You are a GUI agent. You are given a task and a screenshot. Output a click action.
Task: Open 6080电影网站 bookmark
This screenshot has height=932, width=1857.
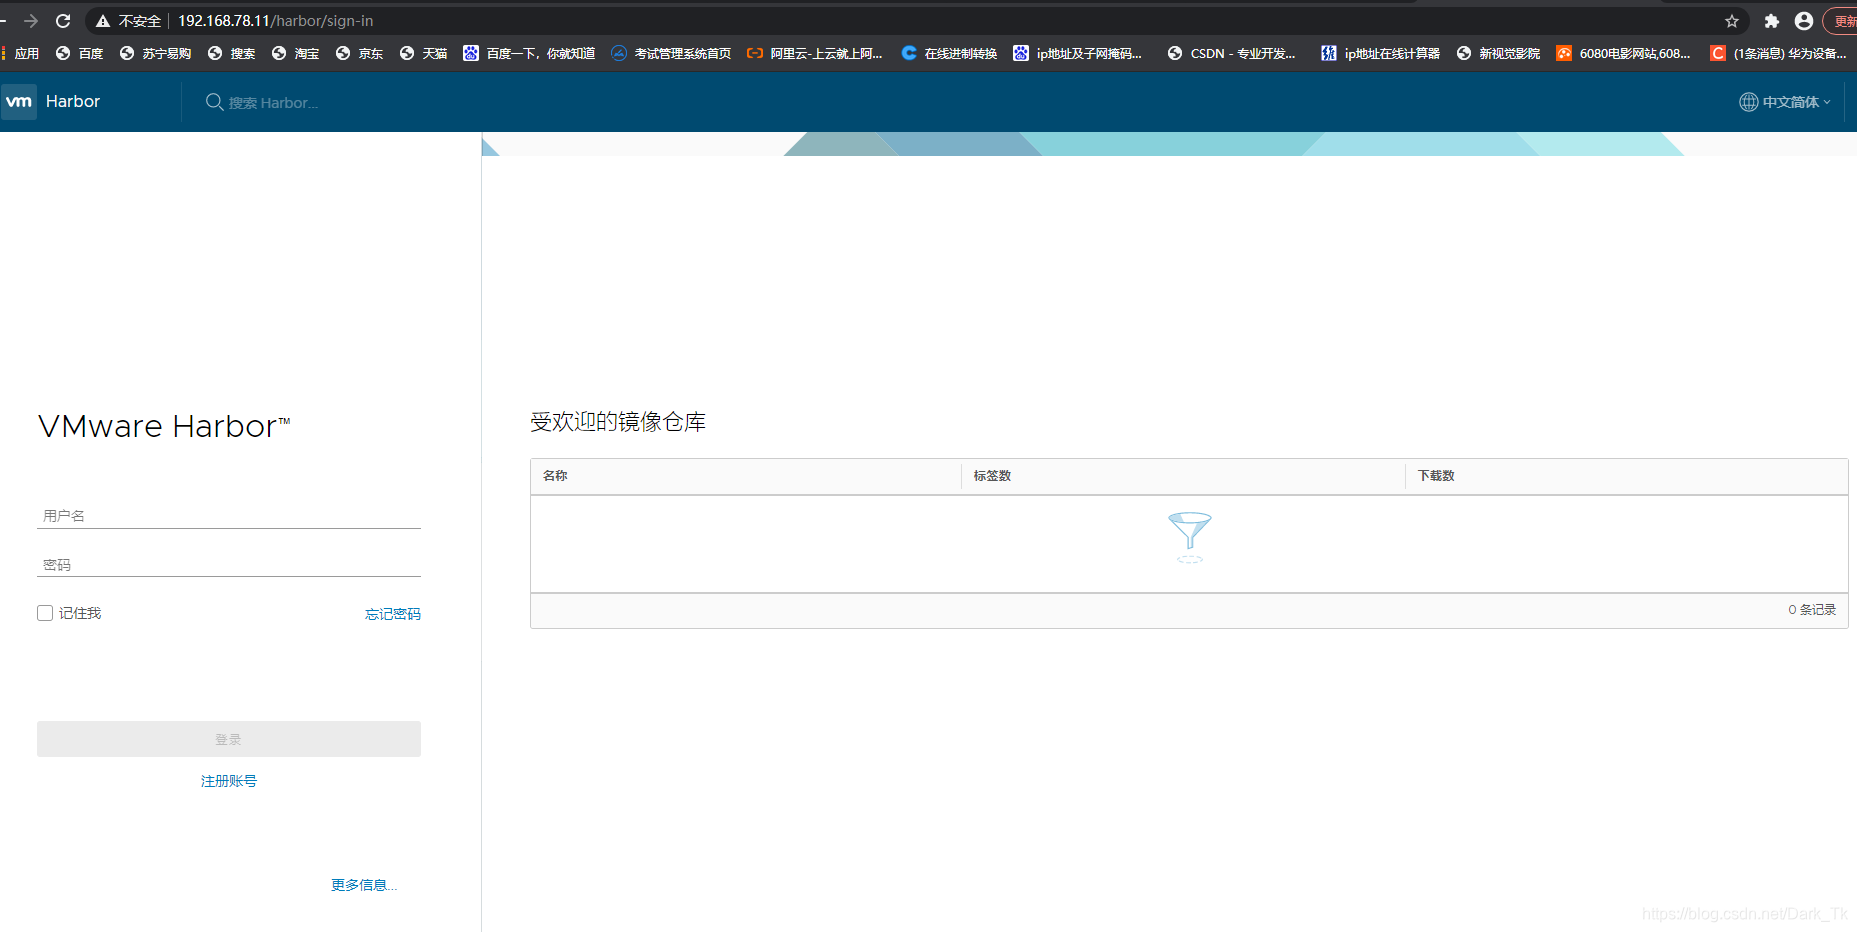pos(1624,54)
